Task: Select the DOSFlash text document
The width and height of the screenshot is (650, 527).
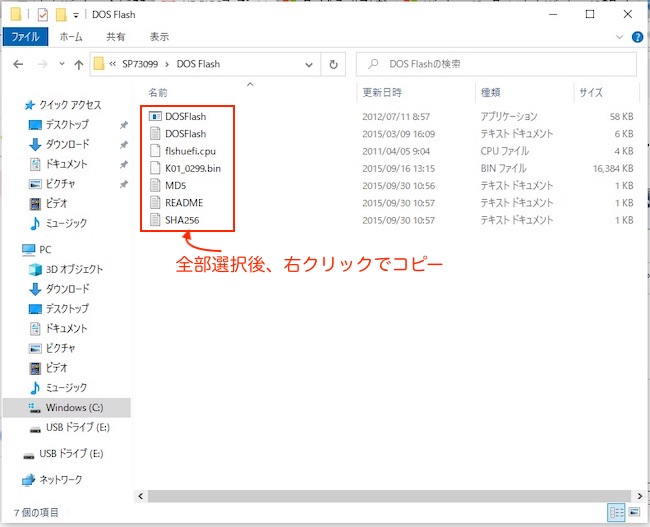Action: pos(185,134)
